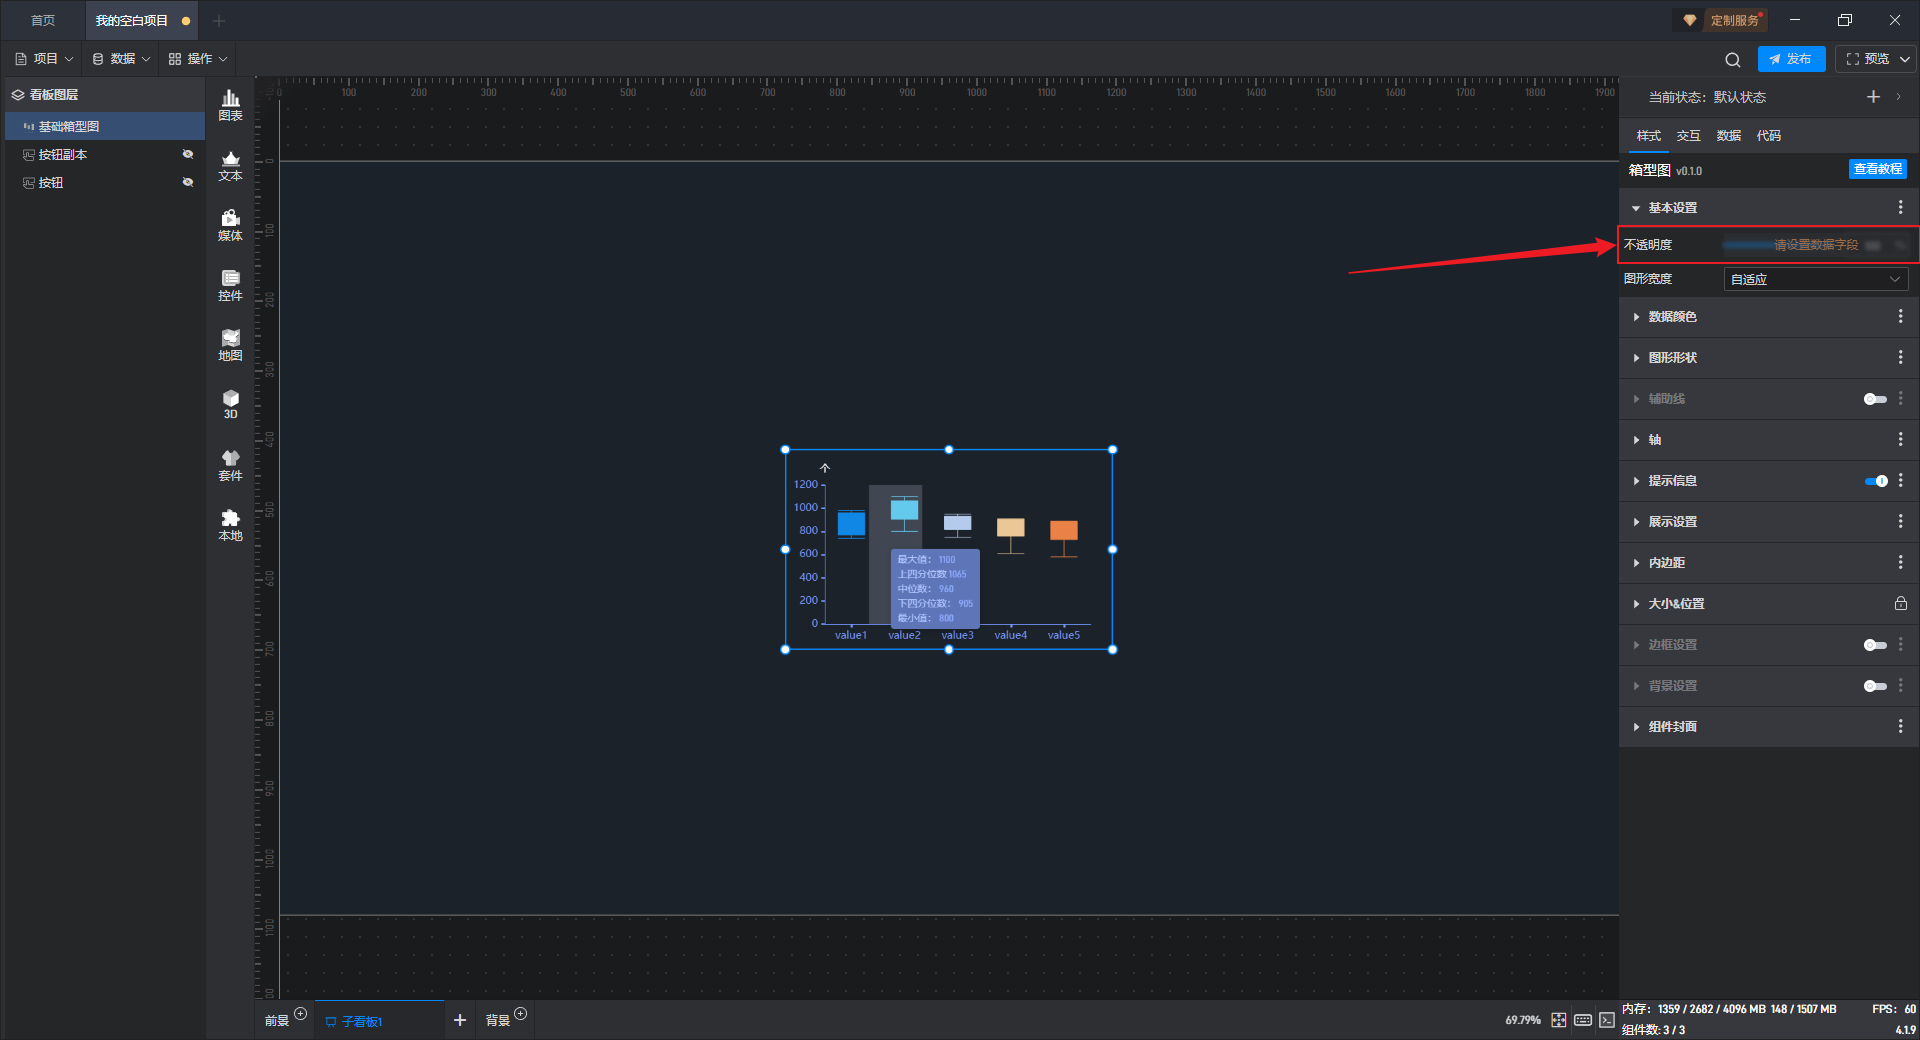Click the search magnifier icon
The image size is (1920, 1040).
pos(1733,59)
